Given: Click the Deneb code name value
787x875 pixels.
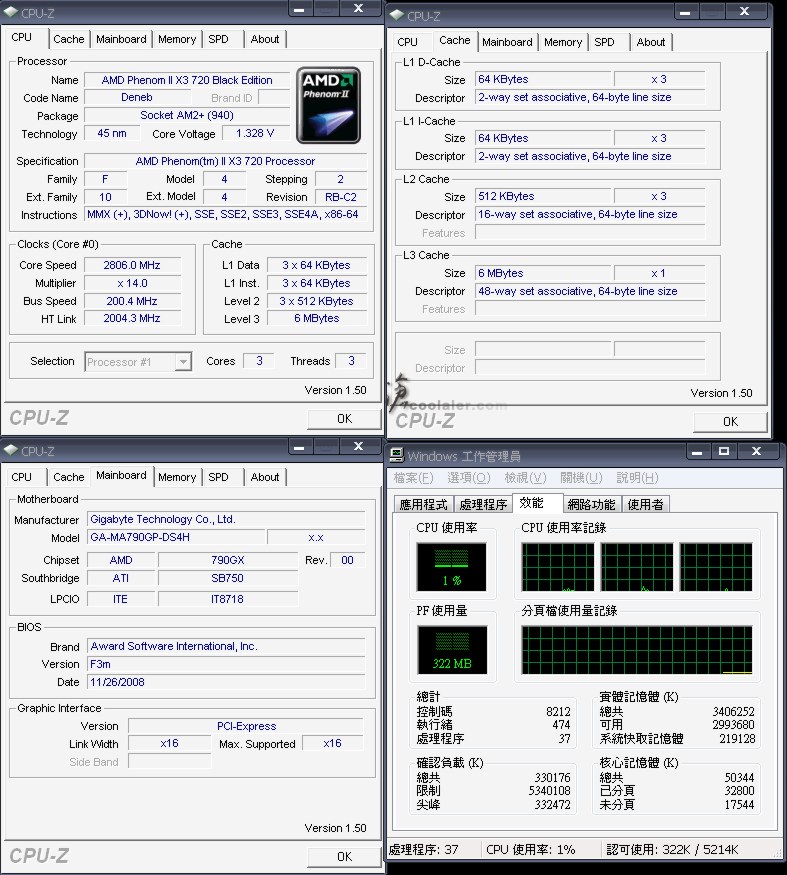Looking at the screenshot, I should tap(137, 97).
